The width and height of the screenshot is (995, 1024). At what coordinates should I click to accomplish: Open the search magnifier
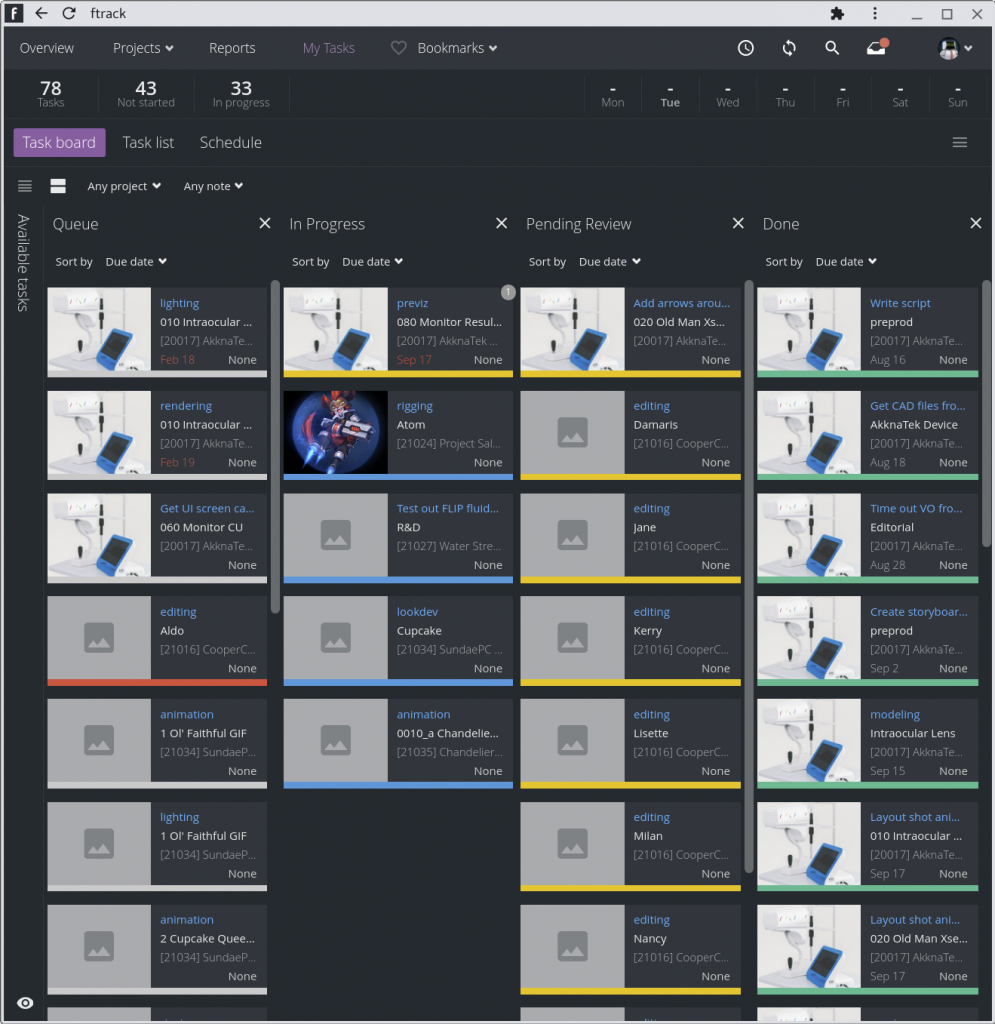(832, 48)
